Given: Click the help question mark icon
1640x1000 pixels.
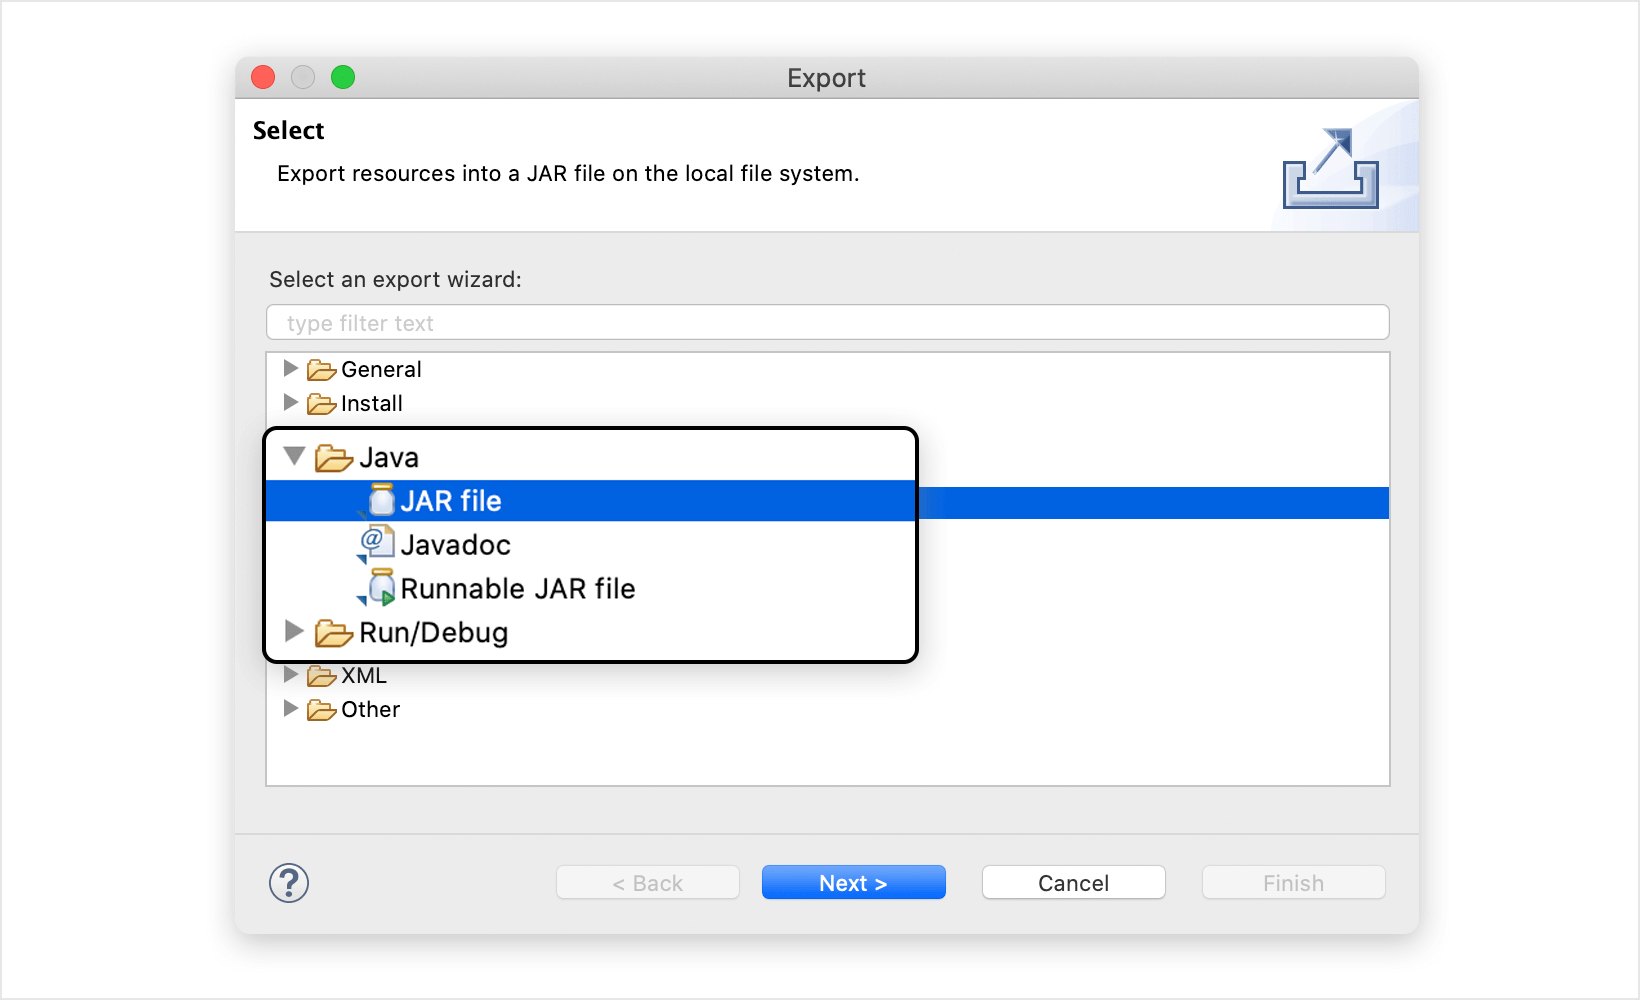Looking at the screenshot, I should (x=289, y=883).
